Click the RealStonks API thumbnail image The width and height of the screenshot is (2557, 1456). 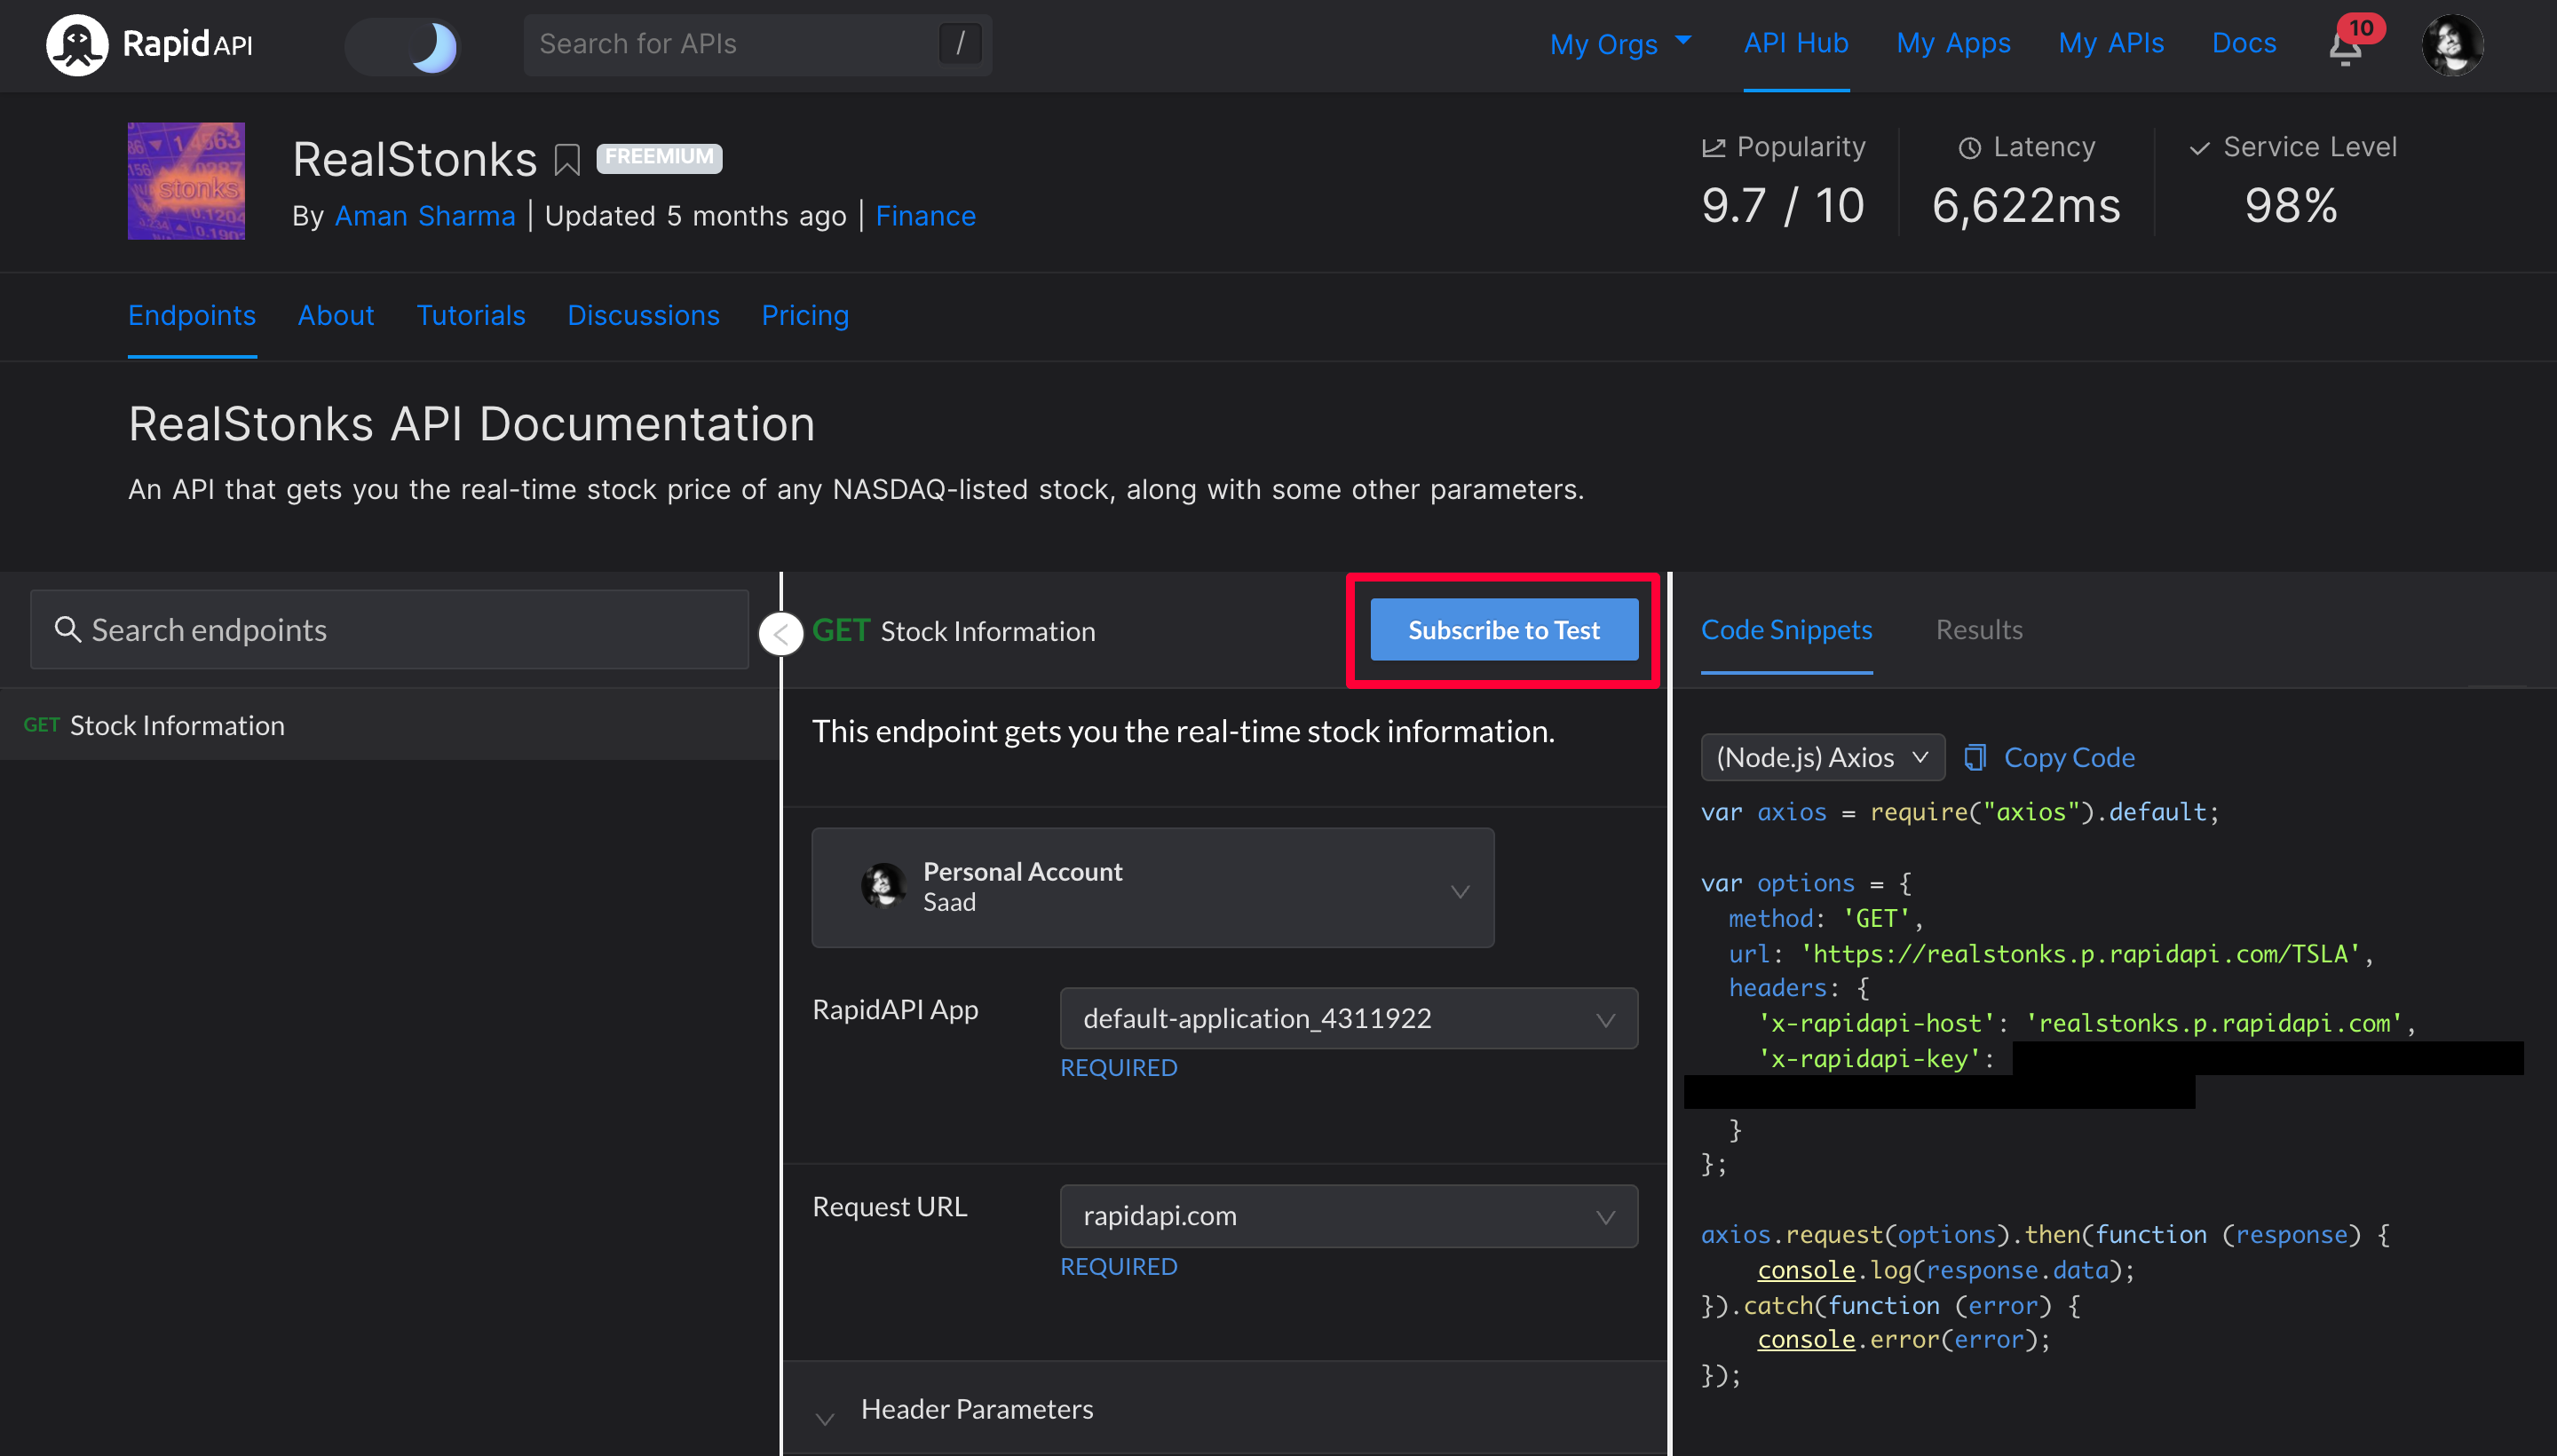coord(186,181)
